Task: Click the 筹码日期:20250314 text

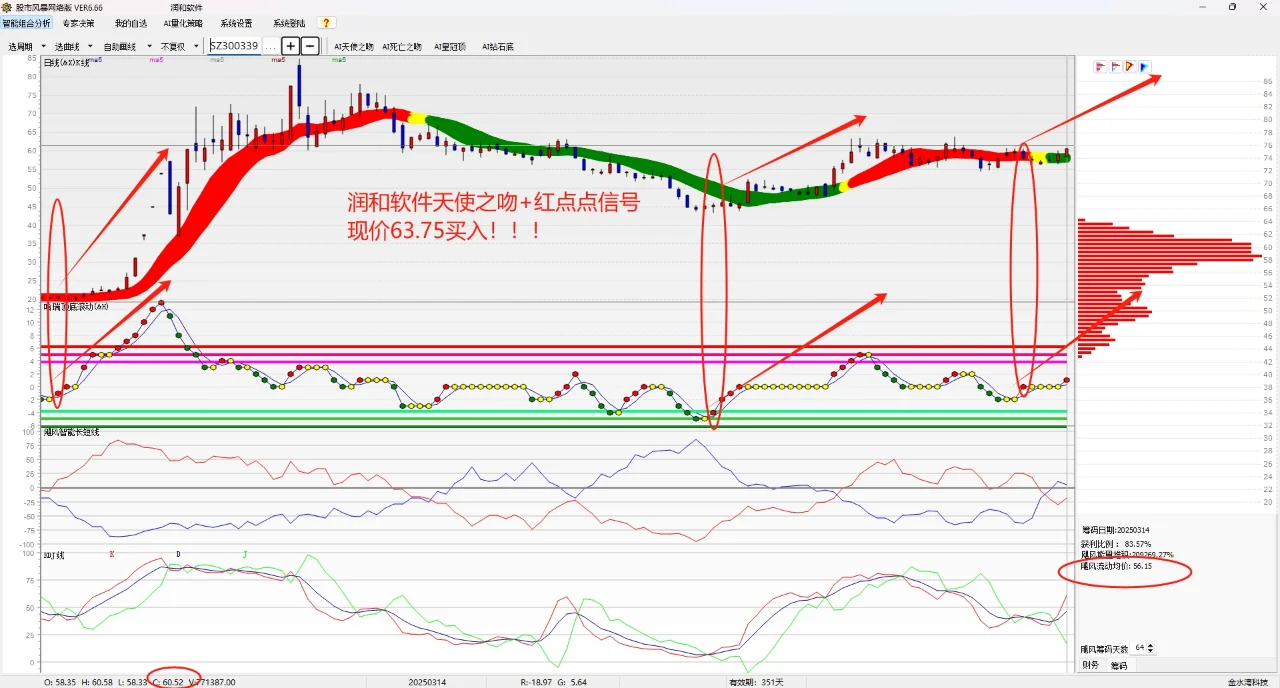Action: [x=1117, y=530]
